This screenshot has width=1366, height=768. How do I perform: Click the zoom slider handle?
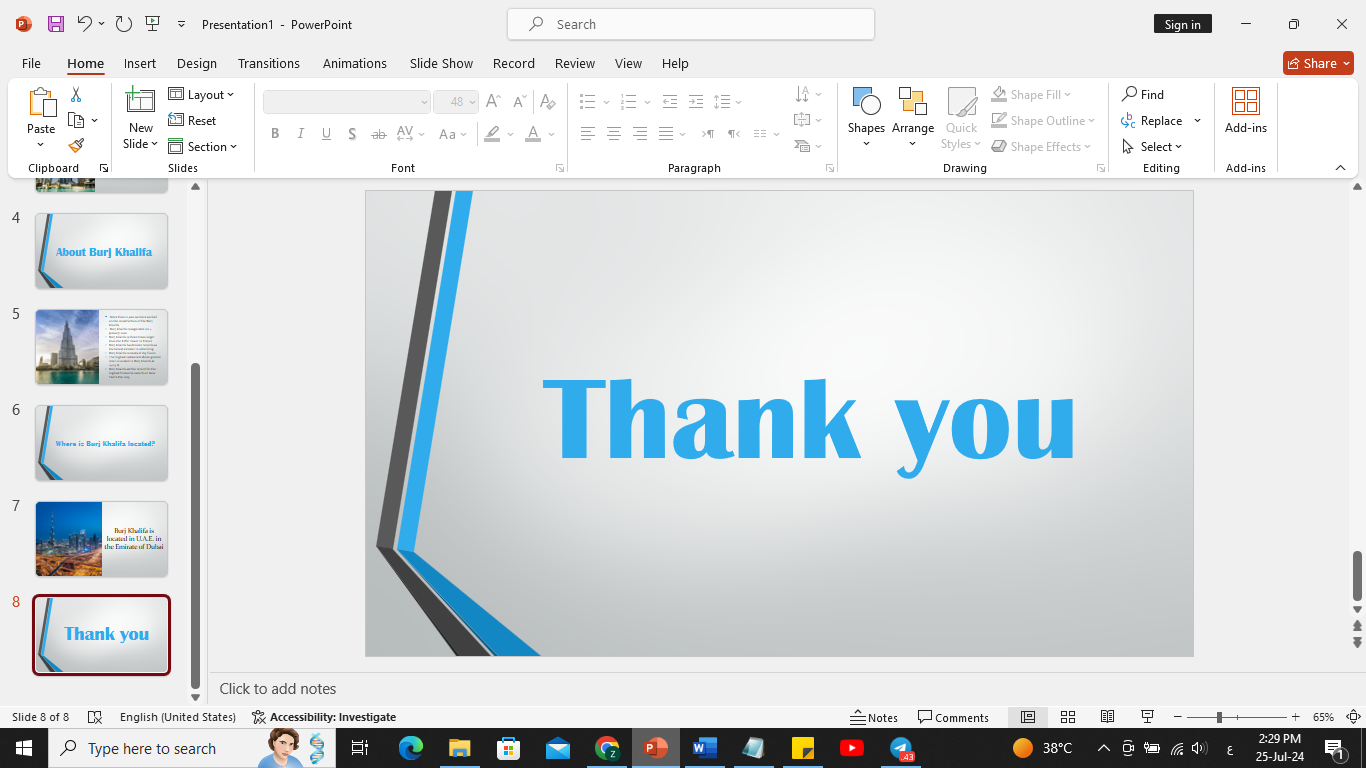pos(1219,717)
